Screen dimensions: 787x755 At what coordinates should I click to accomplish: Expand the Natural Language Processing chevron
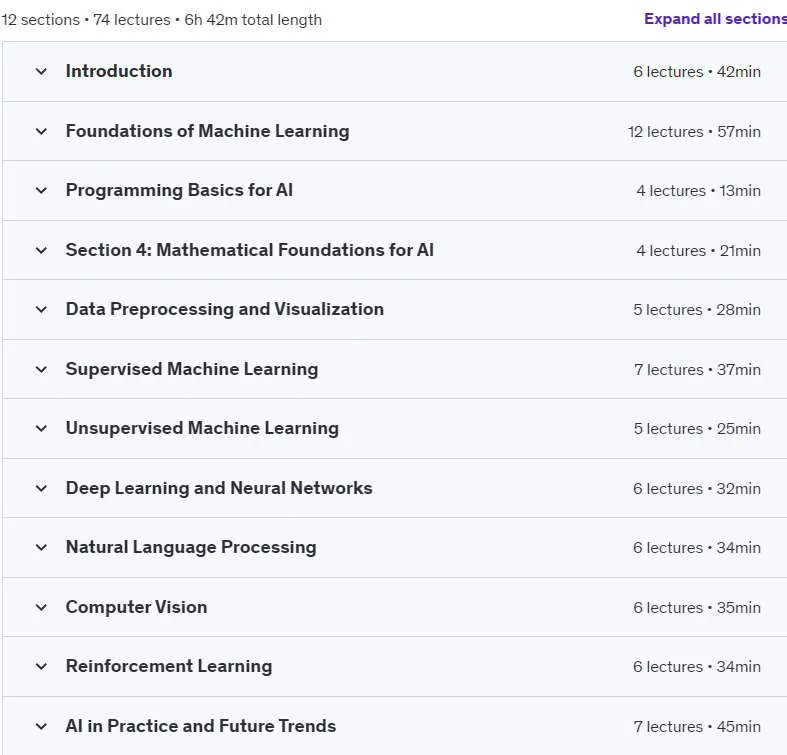click(x=42, y=548)
